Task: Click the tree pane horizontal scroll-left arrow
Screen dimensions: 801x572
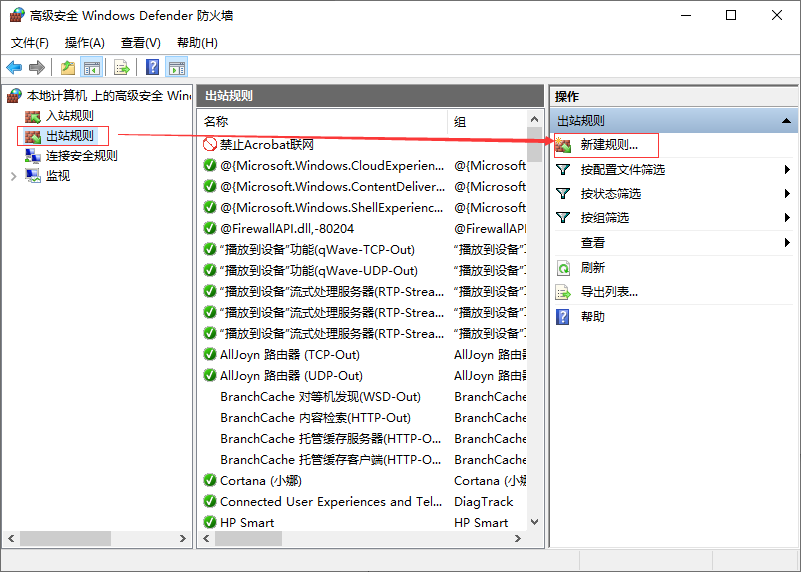Action: tap(11, 538)
